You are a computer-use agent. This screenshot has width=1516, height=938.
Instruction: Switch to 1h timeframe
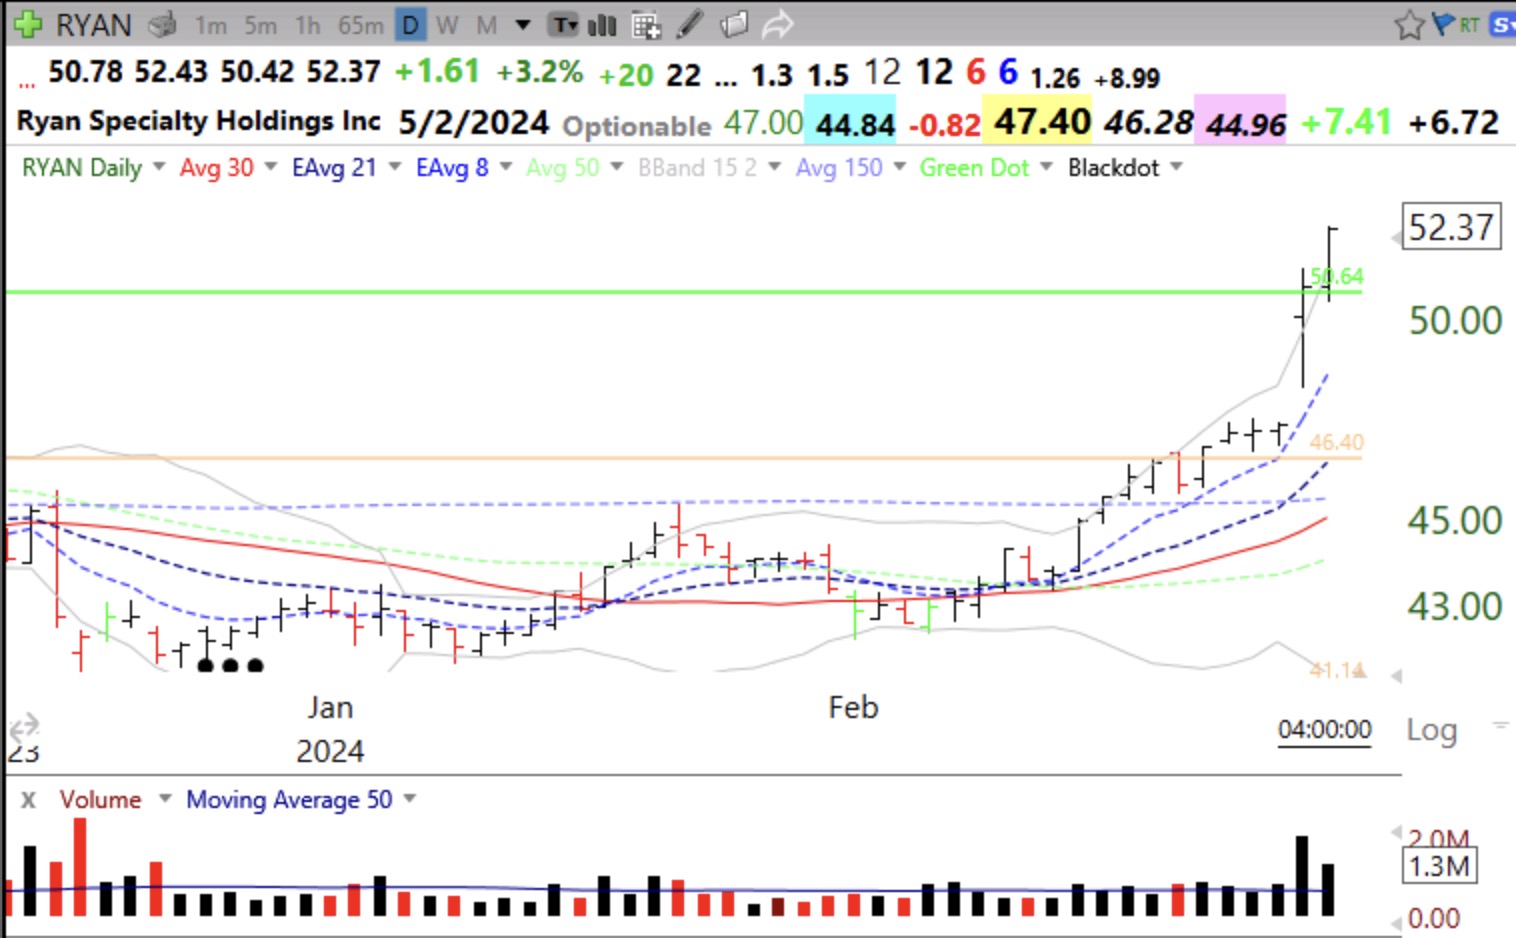coord(307,25)
